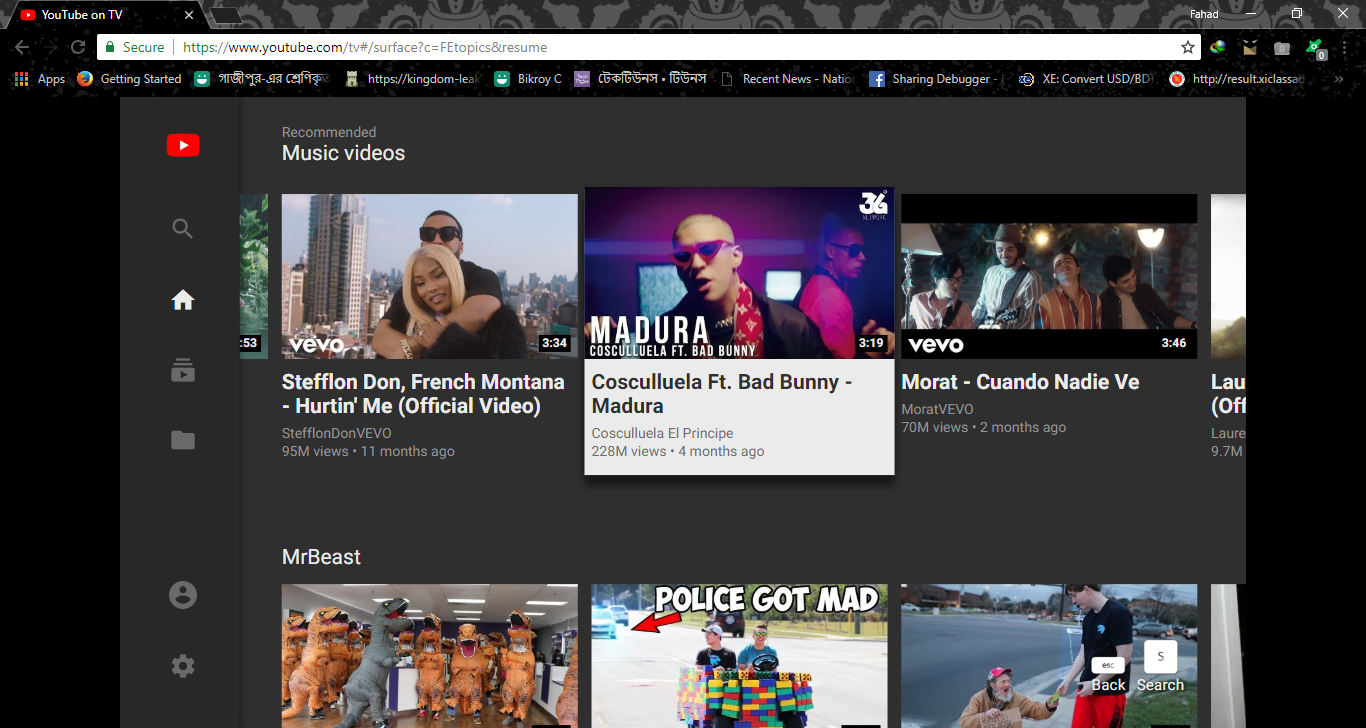
Task: Open the green extension with 0 badge
Action: coord(1316,48)
